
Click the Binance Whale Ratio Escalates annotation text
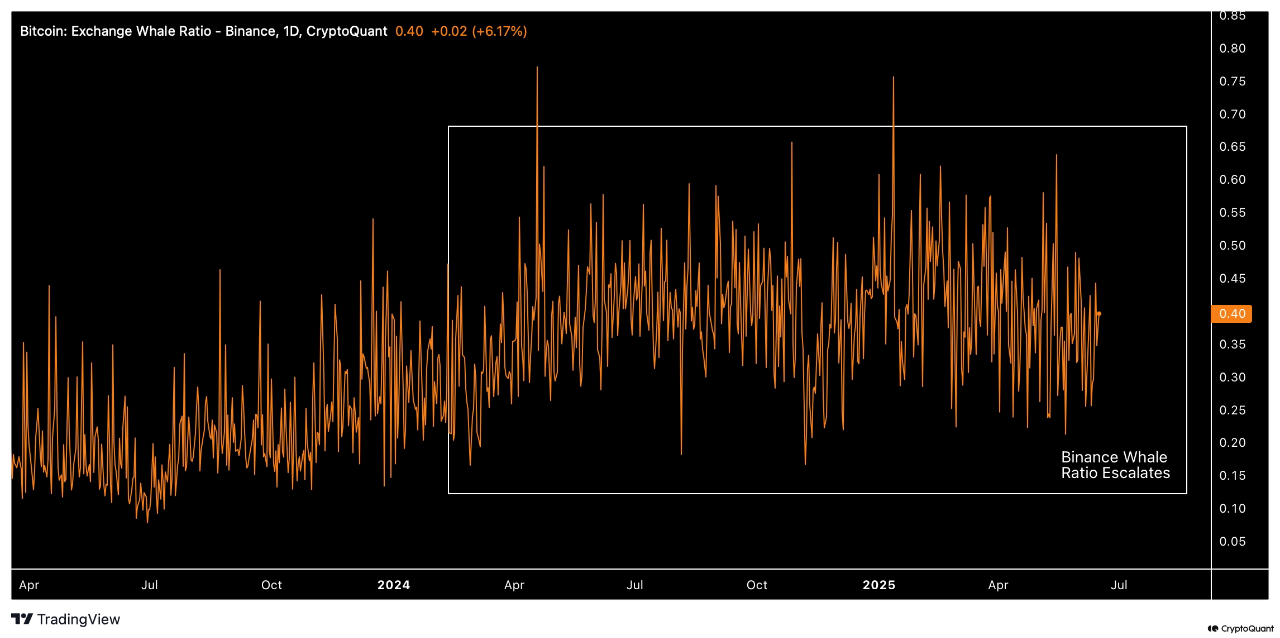click(1115, 465)
